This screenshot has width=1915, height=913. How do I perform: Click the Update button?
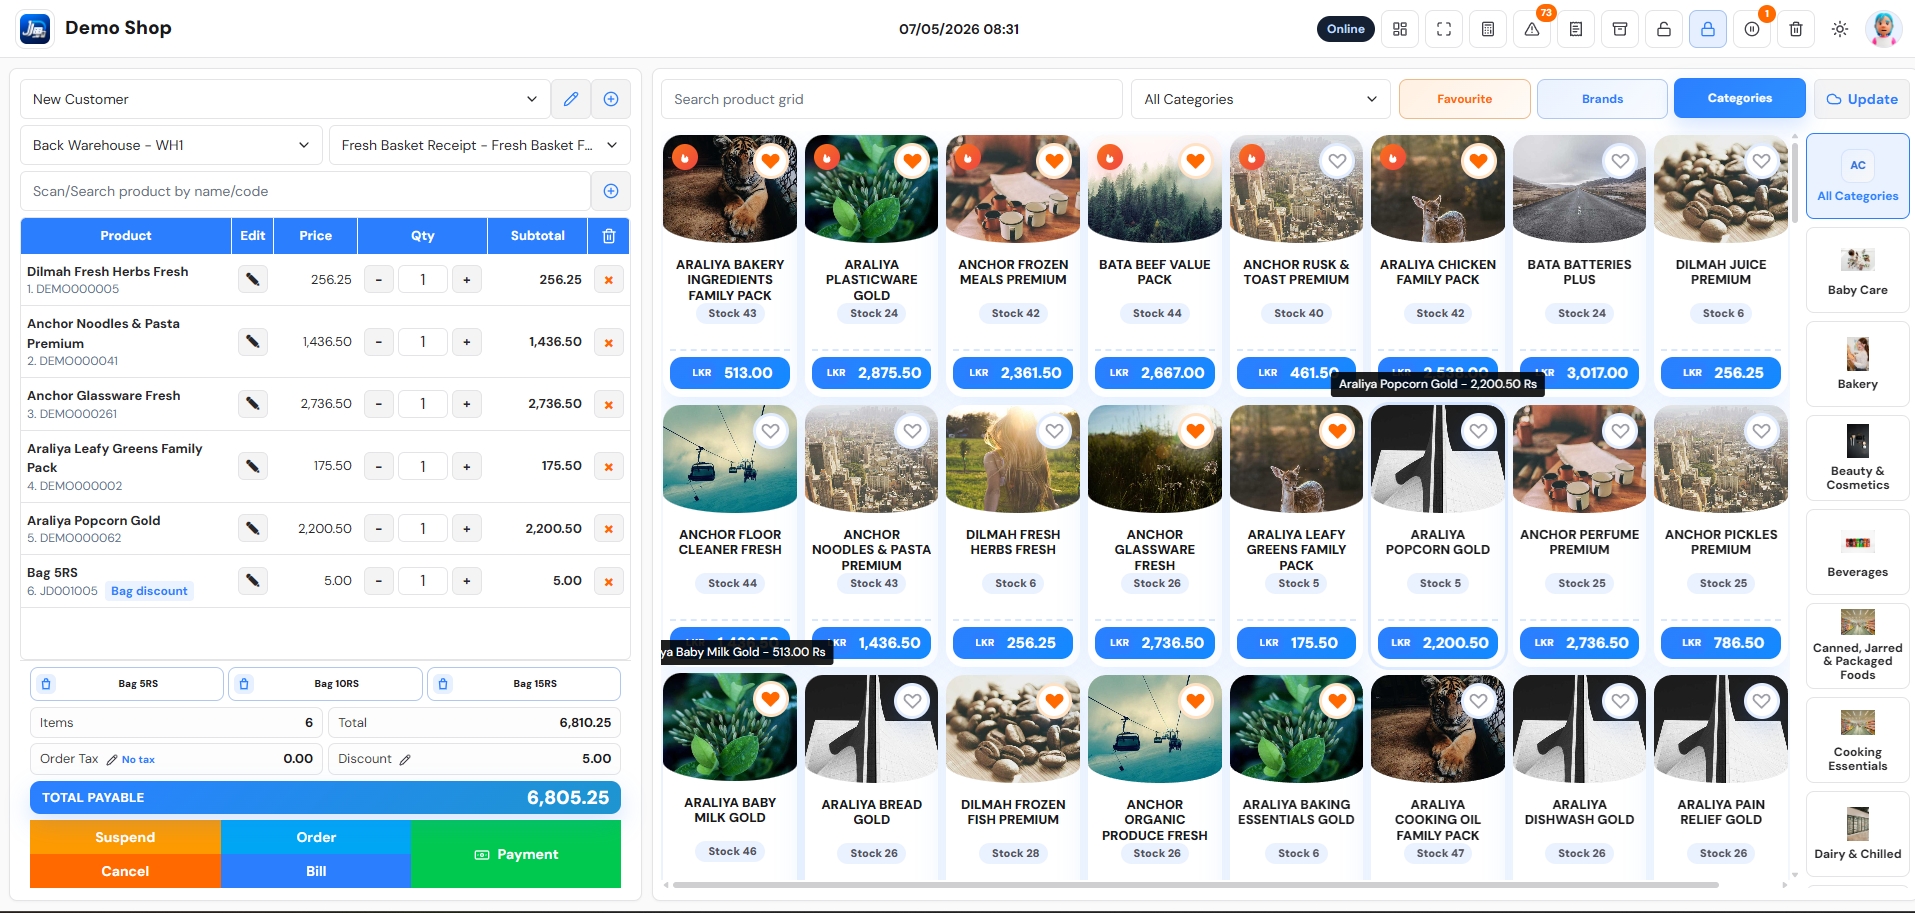coord(1862,99)
